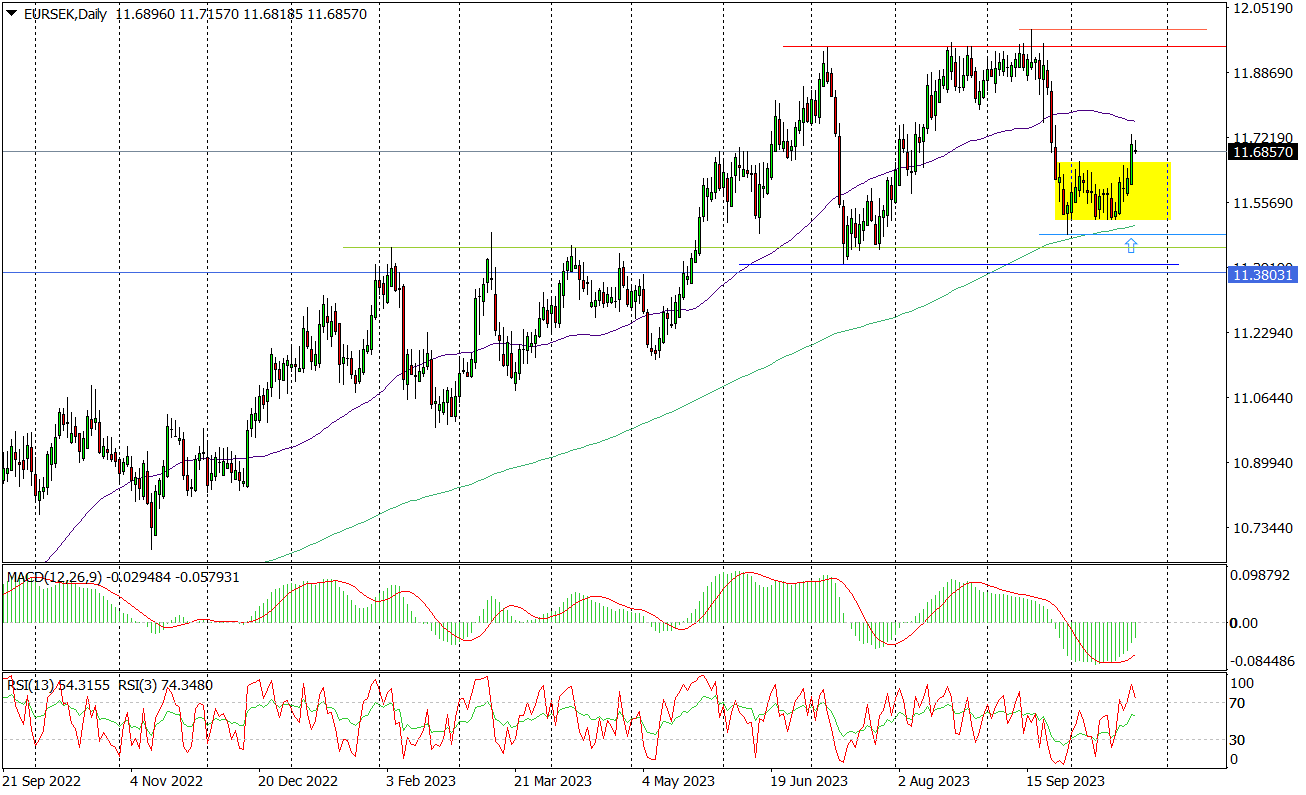Screen dimensions: 1306x795
Task: Click date label 20 Dec 2022
Action: click(297, 781)
